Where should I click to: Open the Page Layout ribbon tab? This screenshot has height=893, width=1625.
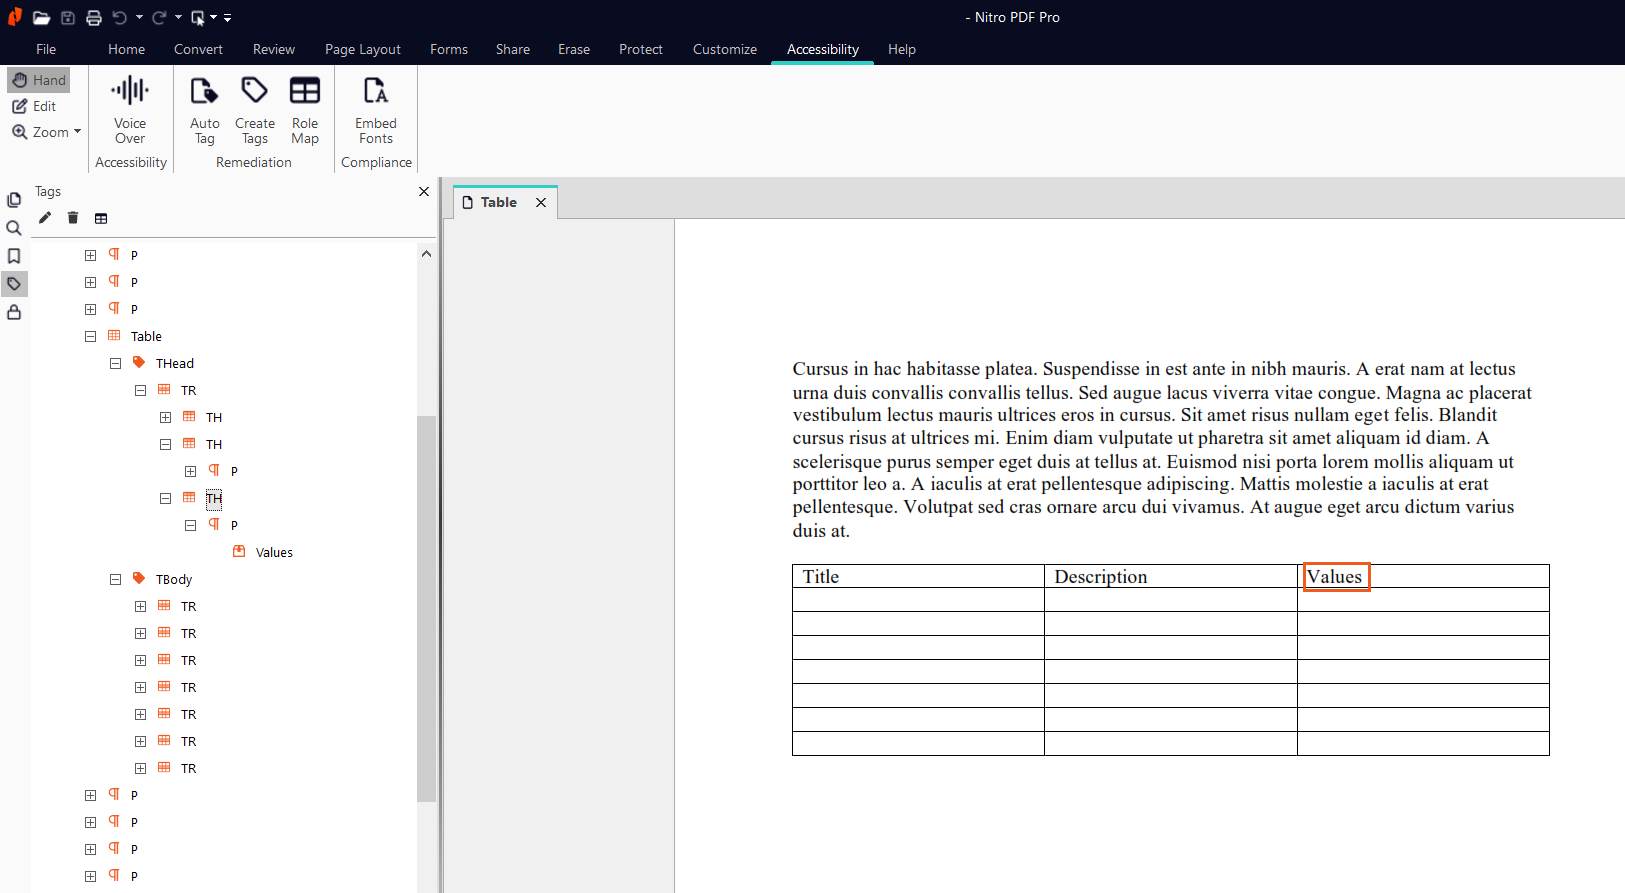pyautogui.click(x=362, y=49)
